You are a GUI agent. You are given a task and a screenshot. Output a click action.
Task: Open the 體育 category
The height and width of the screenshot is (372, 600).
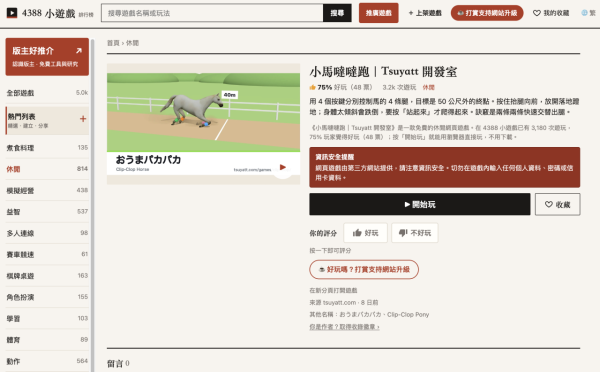pos(47,339)
